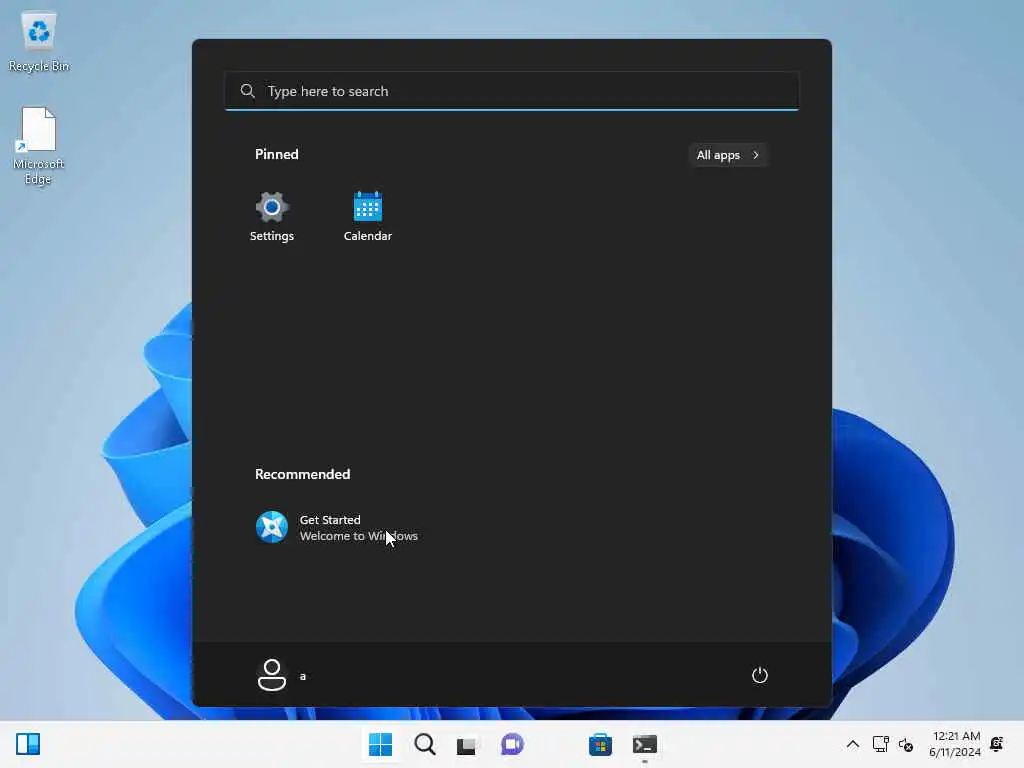Open the pinned Settings app
The height and width of the screenshot is (768, 1024).
(x=272, y=217)
